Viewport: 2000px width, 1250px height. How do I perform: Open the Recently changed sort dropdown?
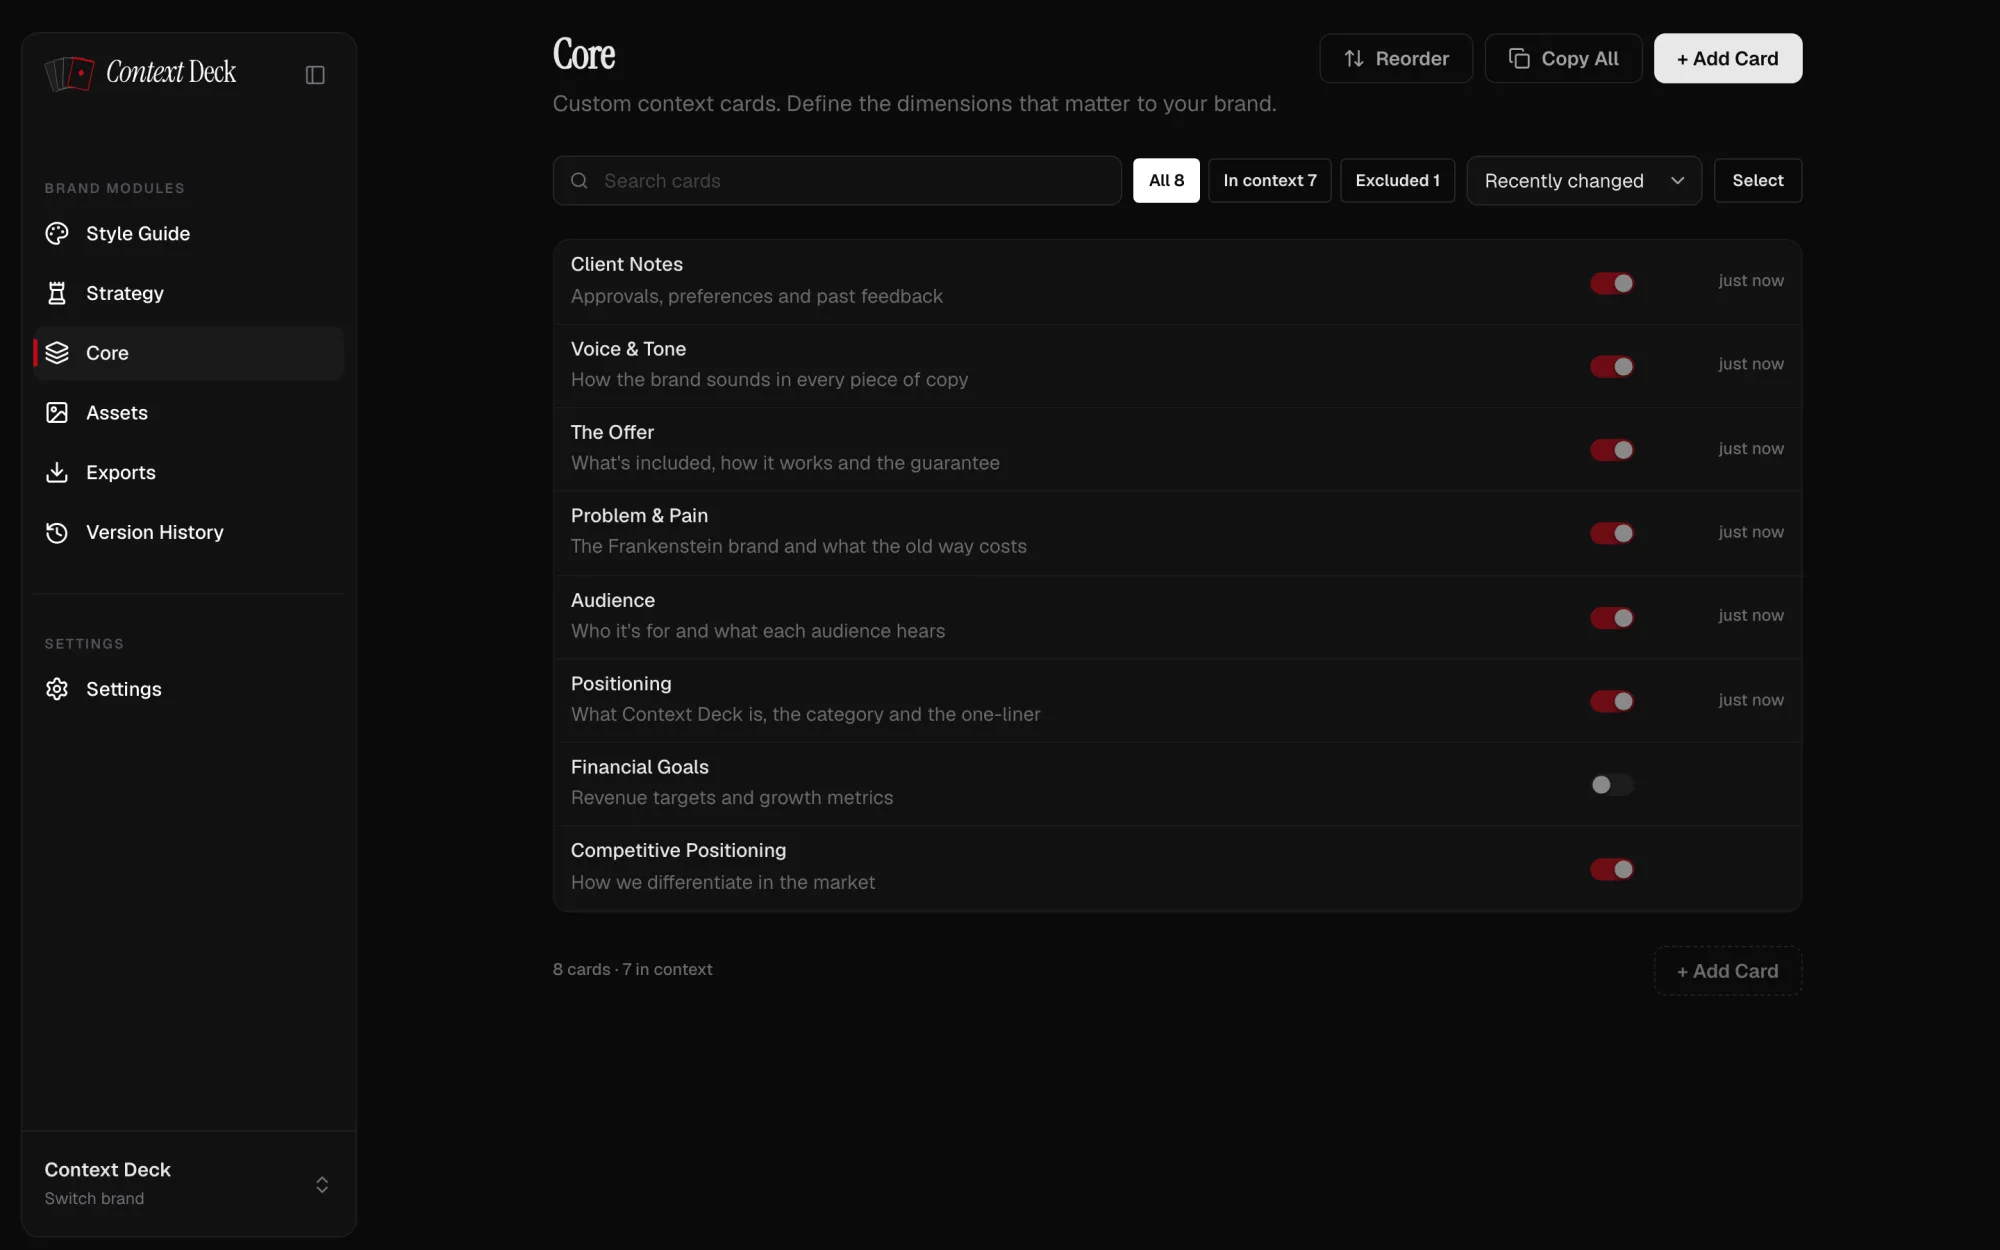pyautogui.click(x=1584, y=181)
